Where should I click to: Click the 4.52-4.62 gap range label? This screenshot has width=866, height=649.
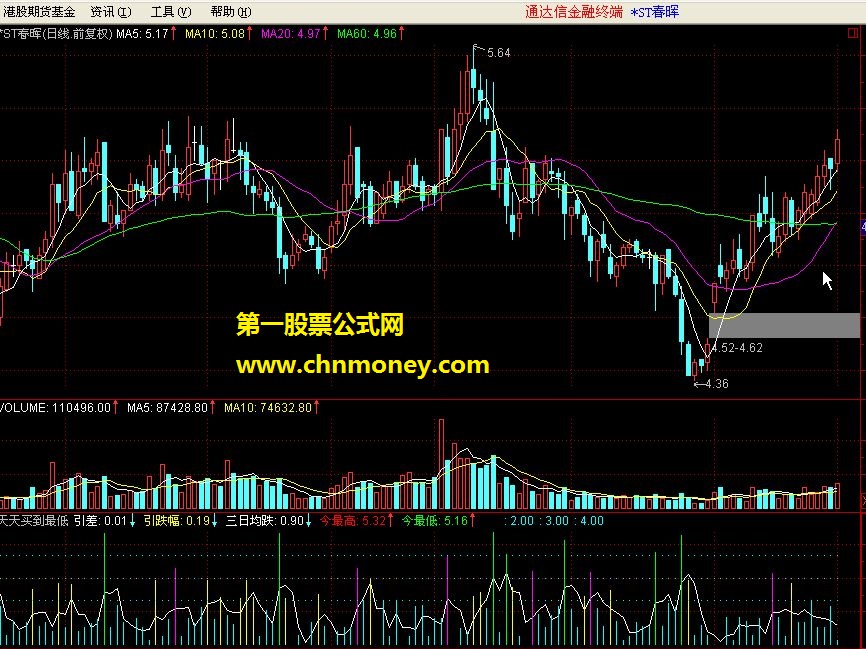click(x=737, y=348)
